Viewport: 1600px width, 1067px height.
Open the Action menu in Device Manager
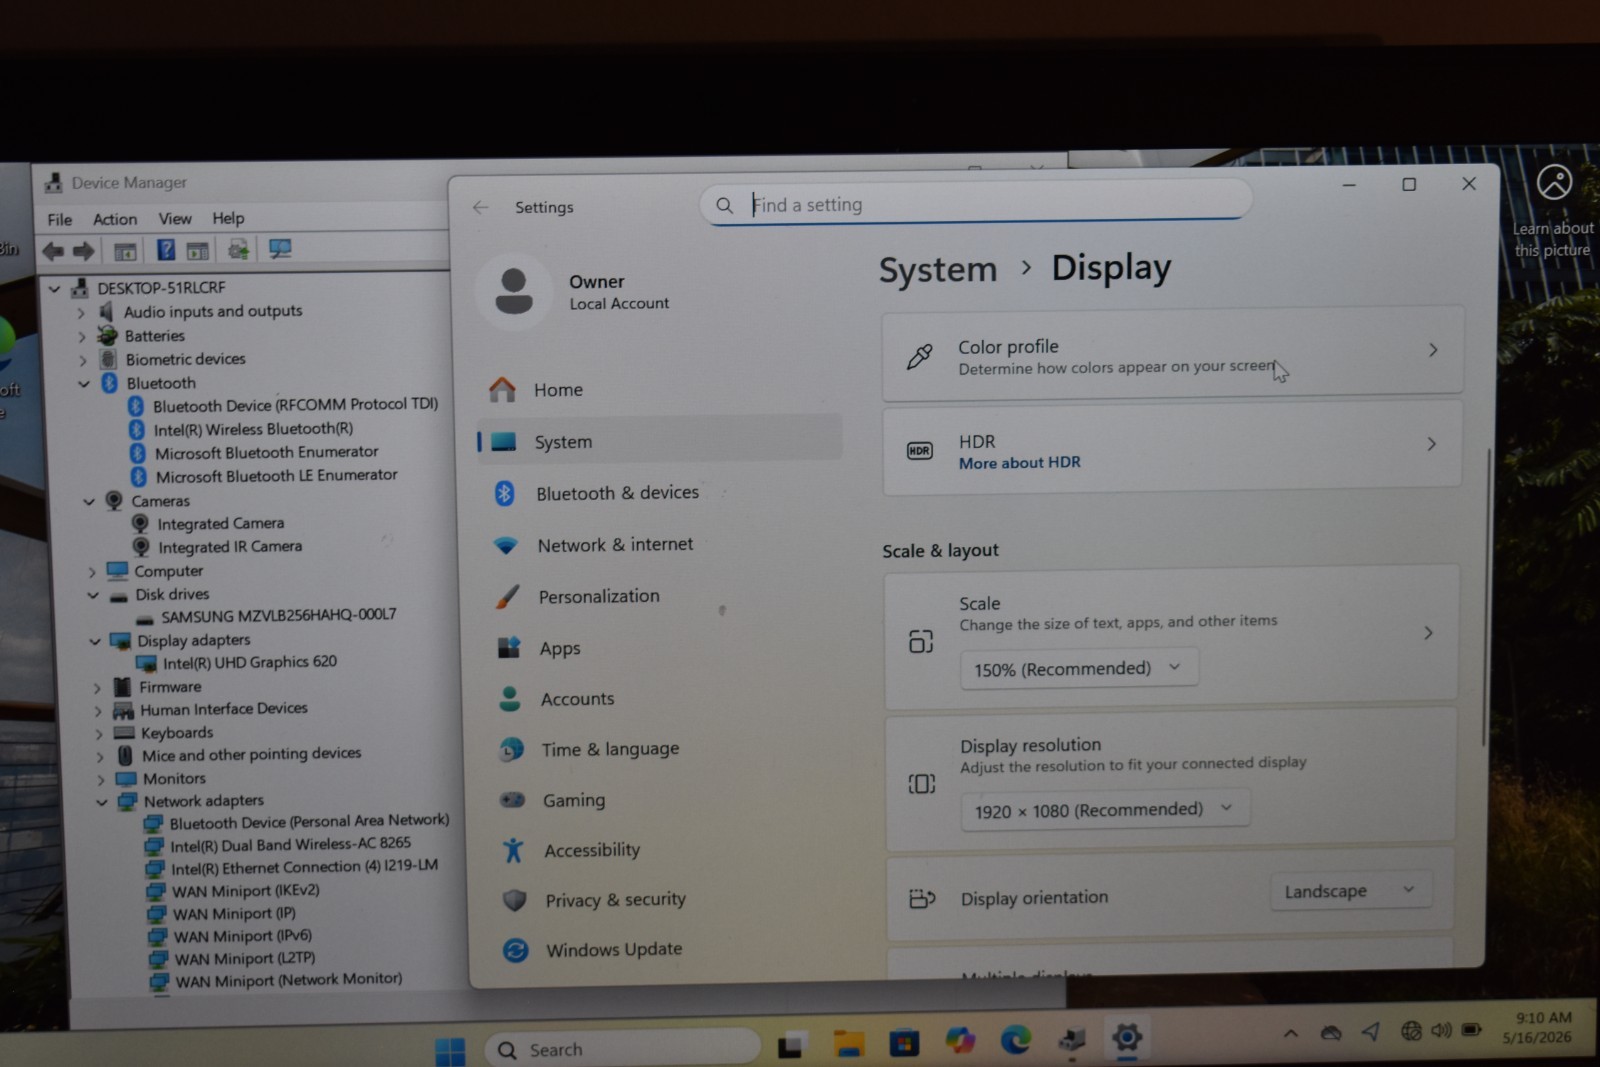(x=115, y=219)
